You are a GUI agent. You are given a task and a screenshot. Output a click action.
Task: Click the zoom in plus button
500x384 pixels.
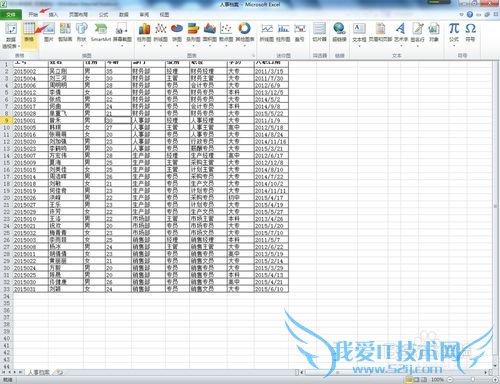[x=495, y=379]
